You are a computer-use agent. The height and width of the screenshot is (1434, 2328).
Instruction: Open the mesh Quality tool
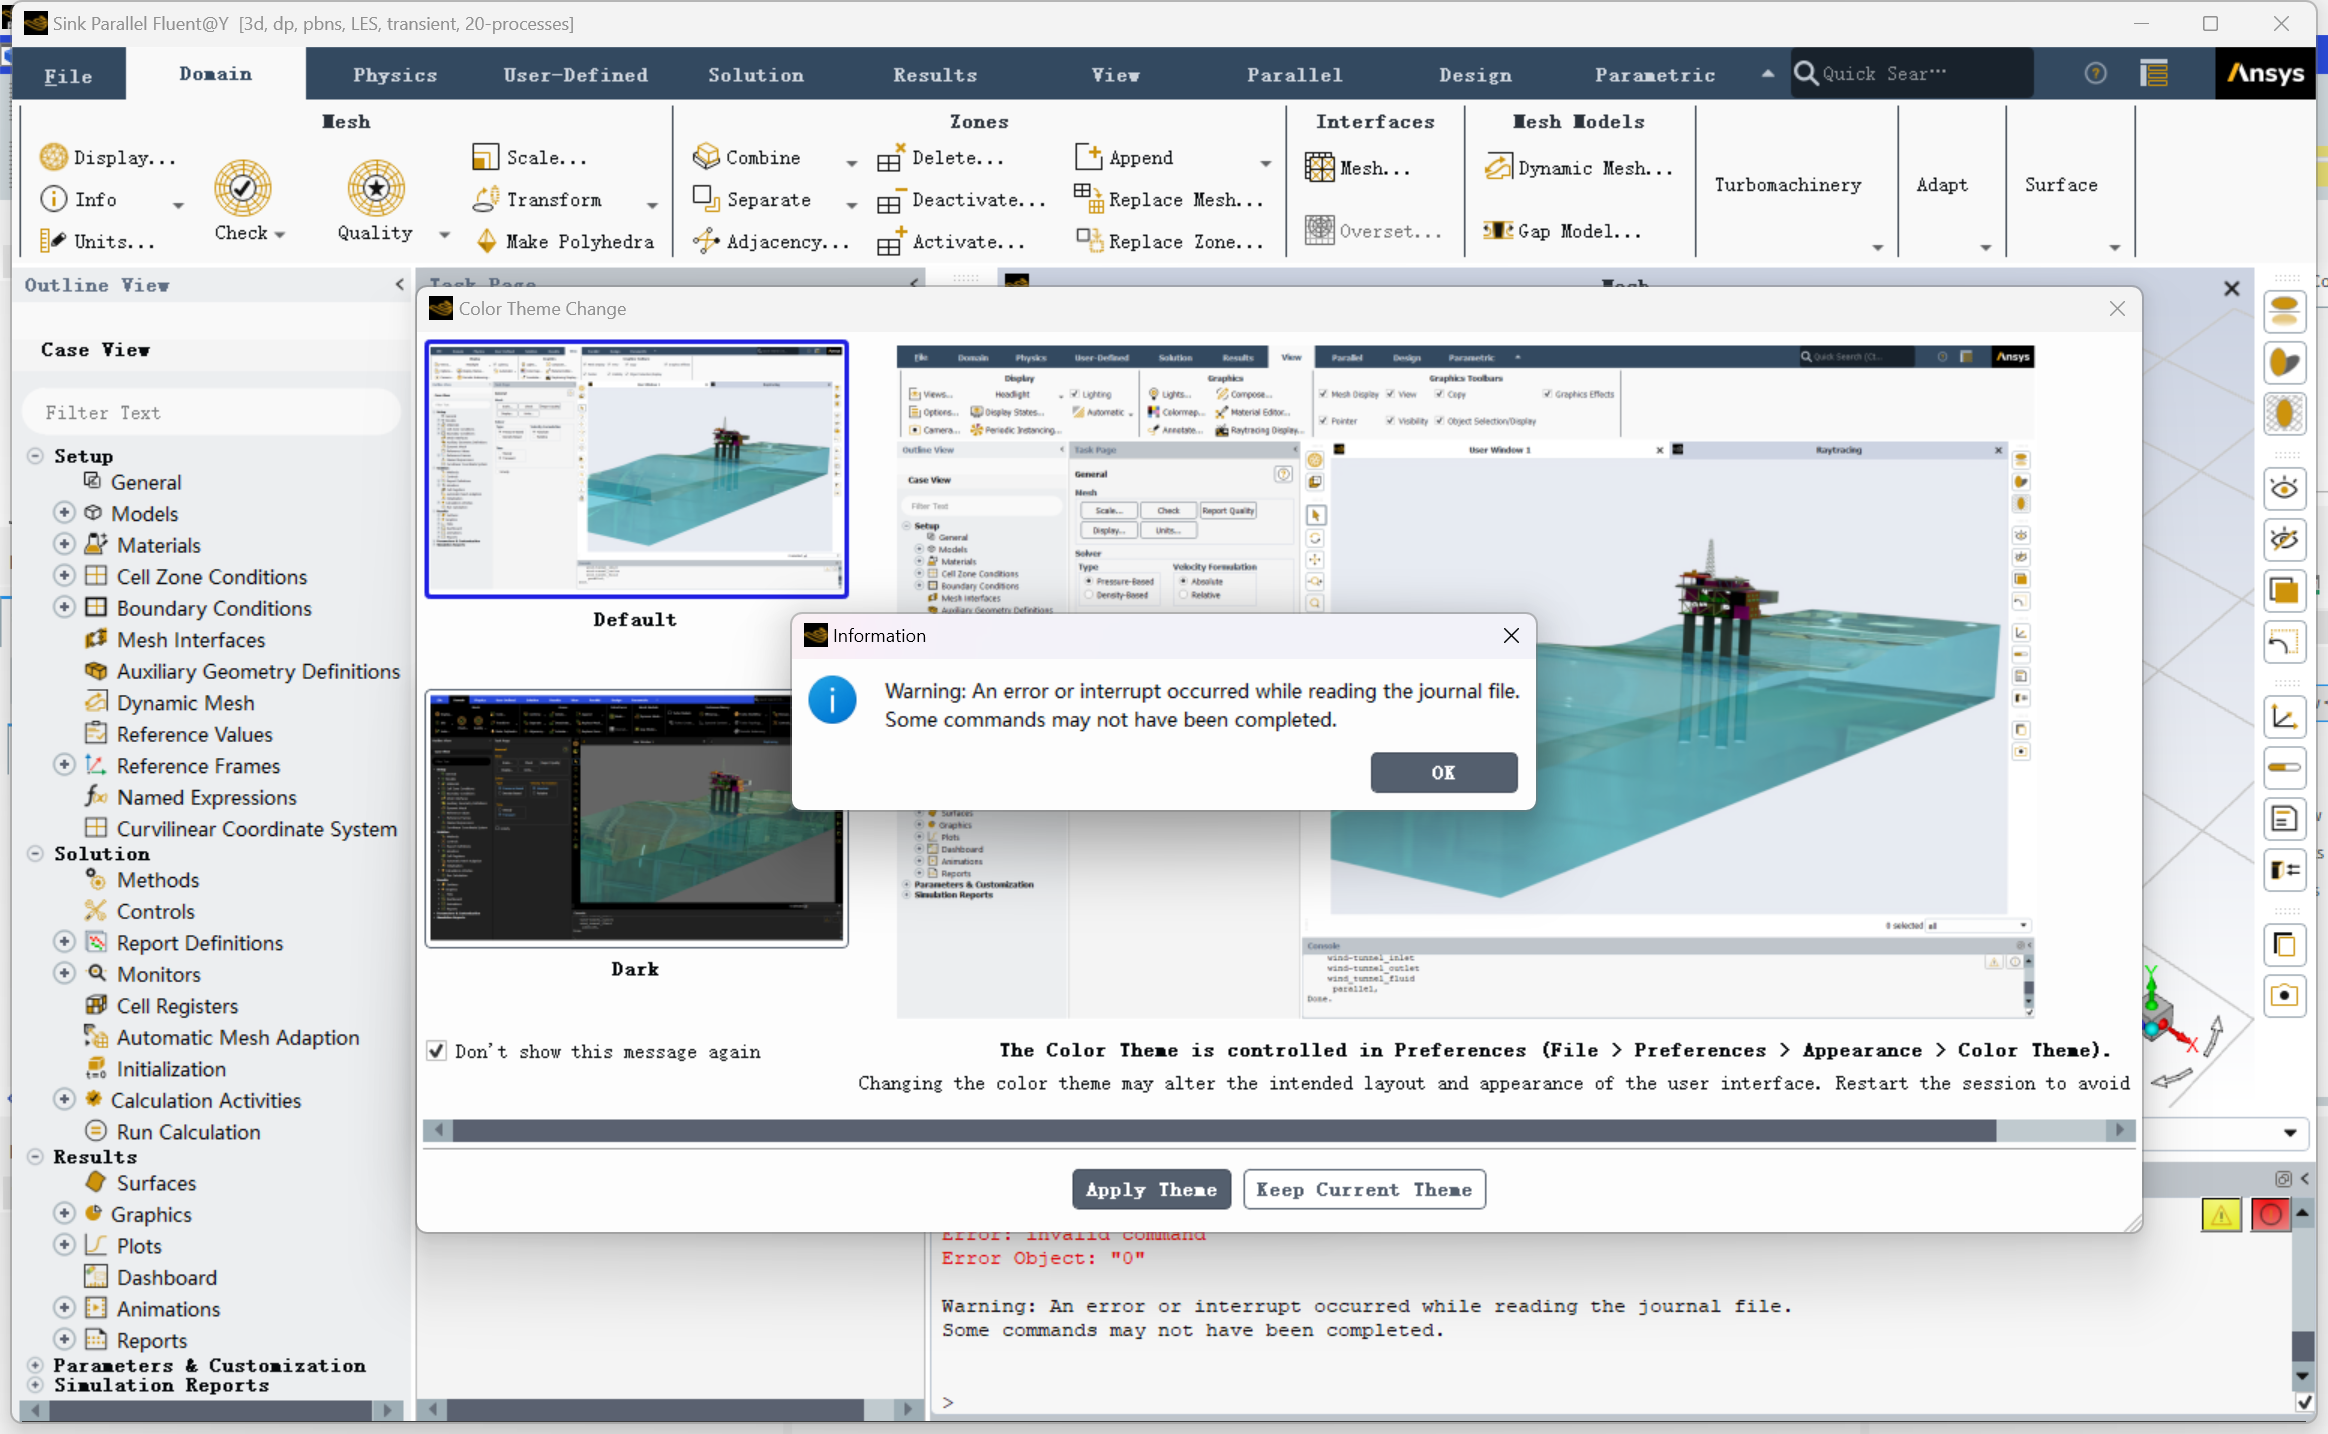pos(375,201)
